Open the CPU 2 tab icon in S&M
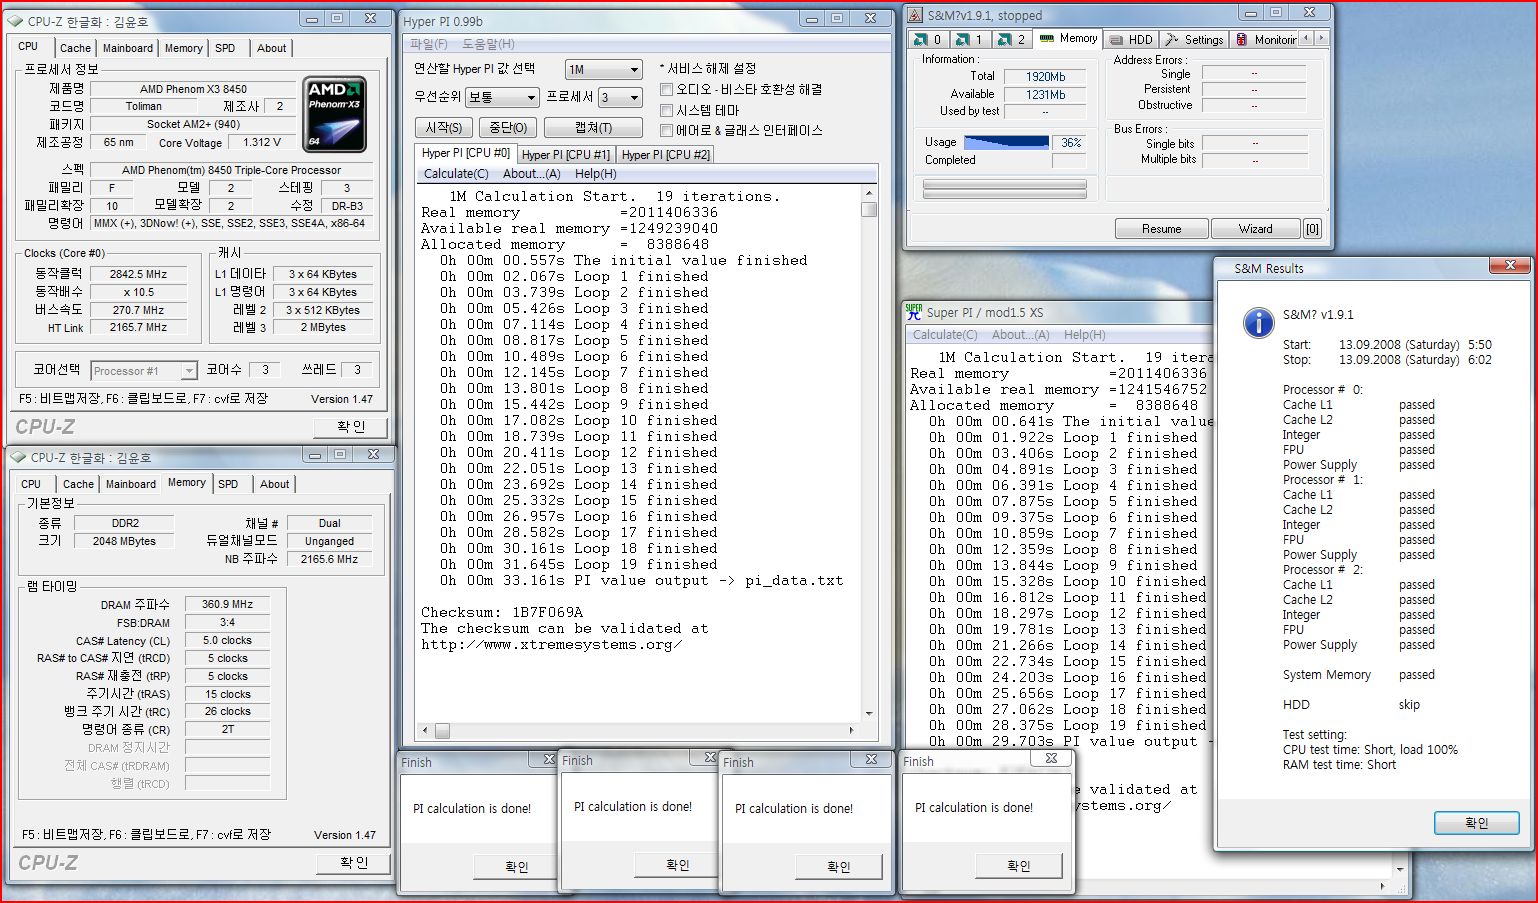 (x=1005, y=39)
